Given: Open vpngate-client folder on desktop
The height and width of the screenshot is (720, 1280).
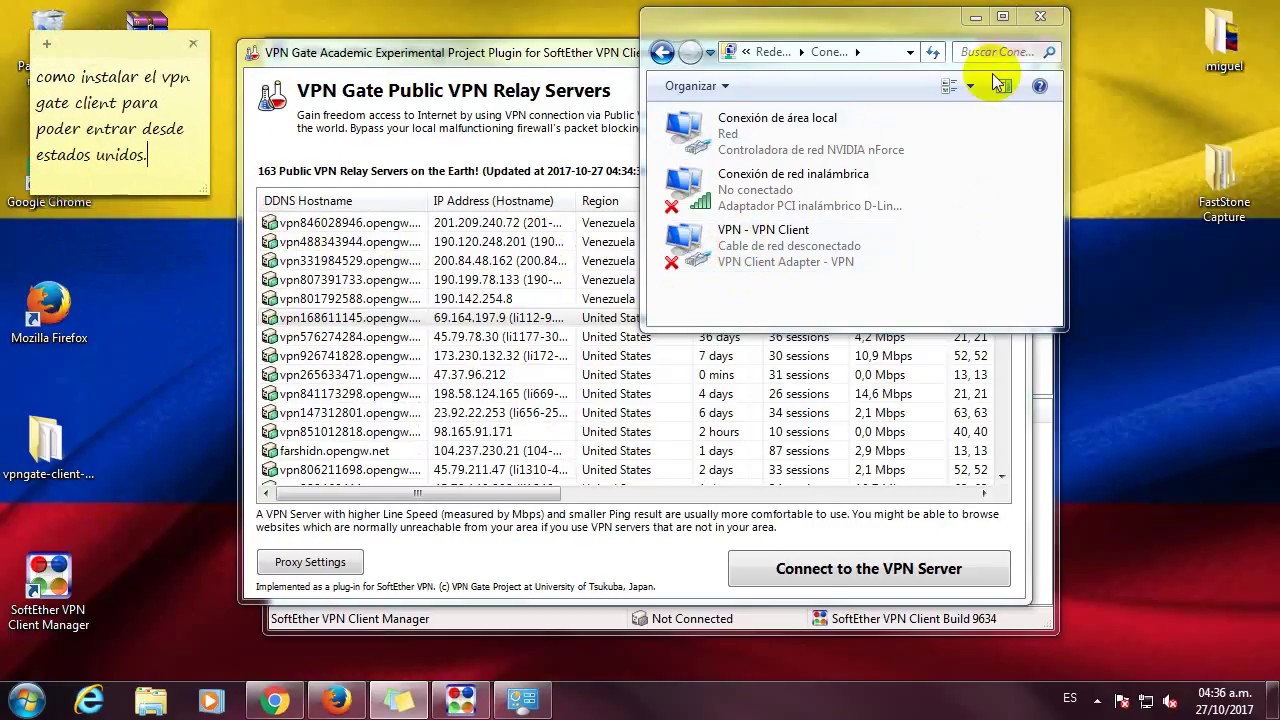Looking at the screenshot, I should [48, 447].
